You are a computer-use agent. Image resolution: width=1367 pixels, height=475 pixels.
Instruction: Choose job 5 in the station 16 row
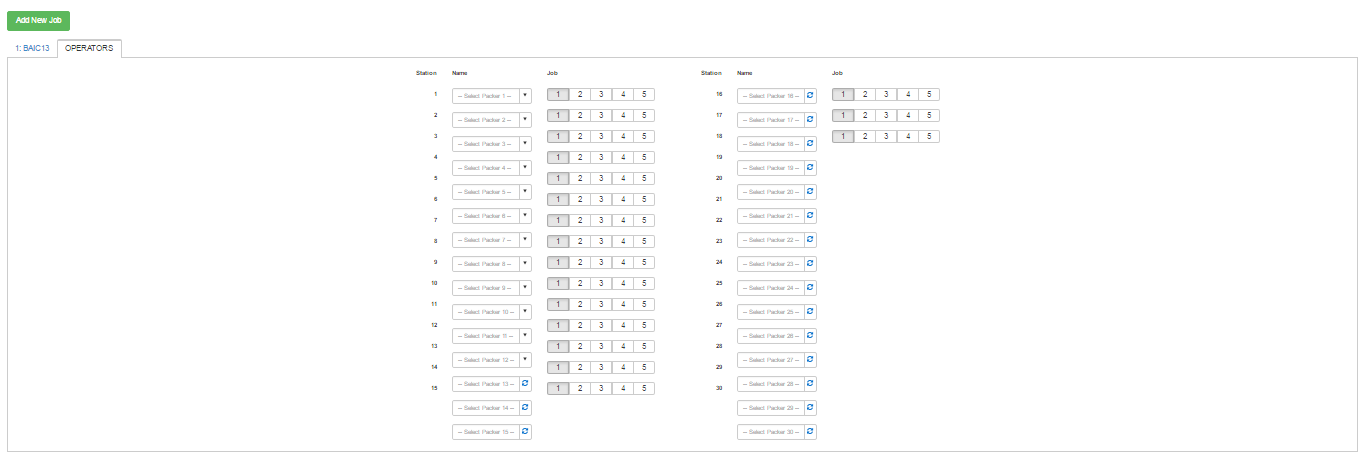tap(929, 95)
